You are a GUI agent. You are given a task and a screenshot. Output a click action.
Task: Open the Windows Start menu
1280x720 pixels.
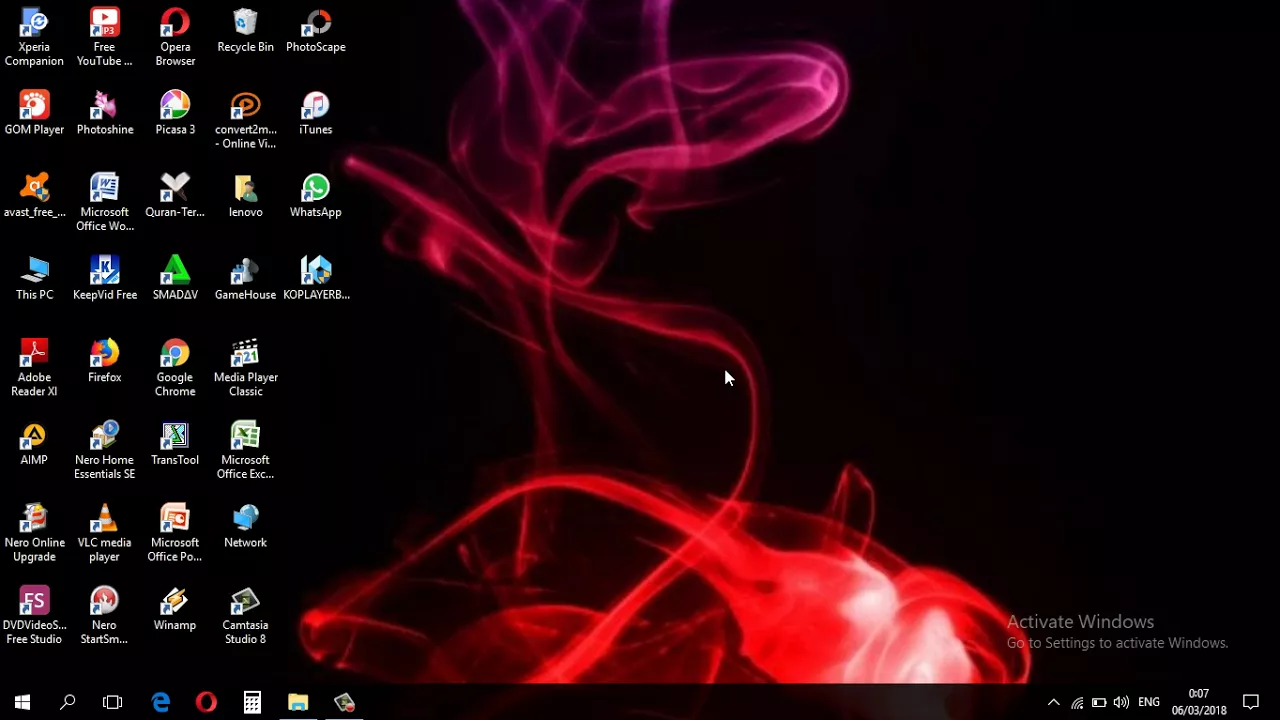pos(22,702)
